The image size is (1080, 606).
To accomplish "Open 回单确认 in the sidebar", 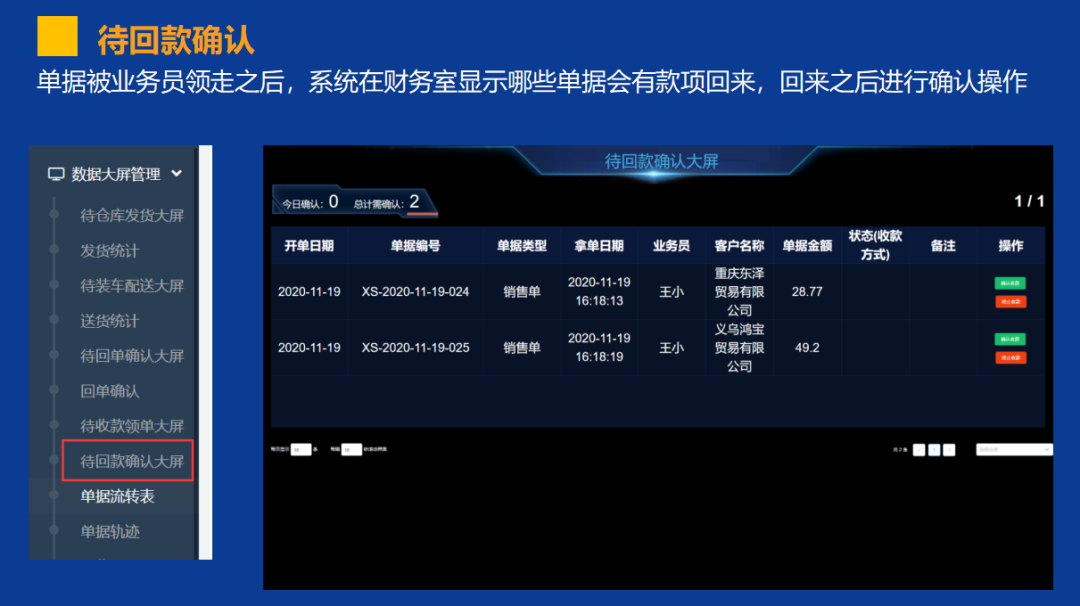I will click(110, 391).
